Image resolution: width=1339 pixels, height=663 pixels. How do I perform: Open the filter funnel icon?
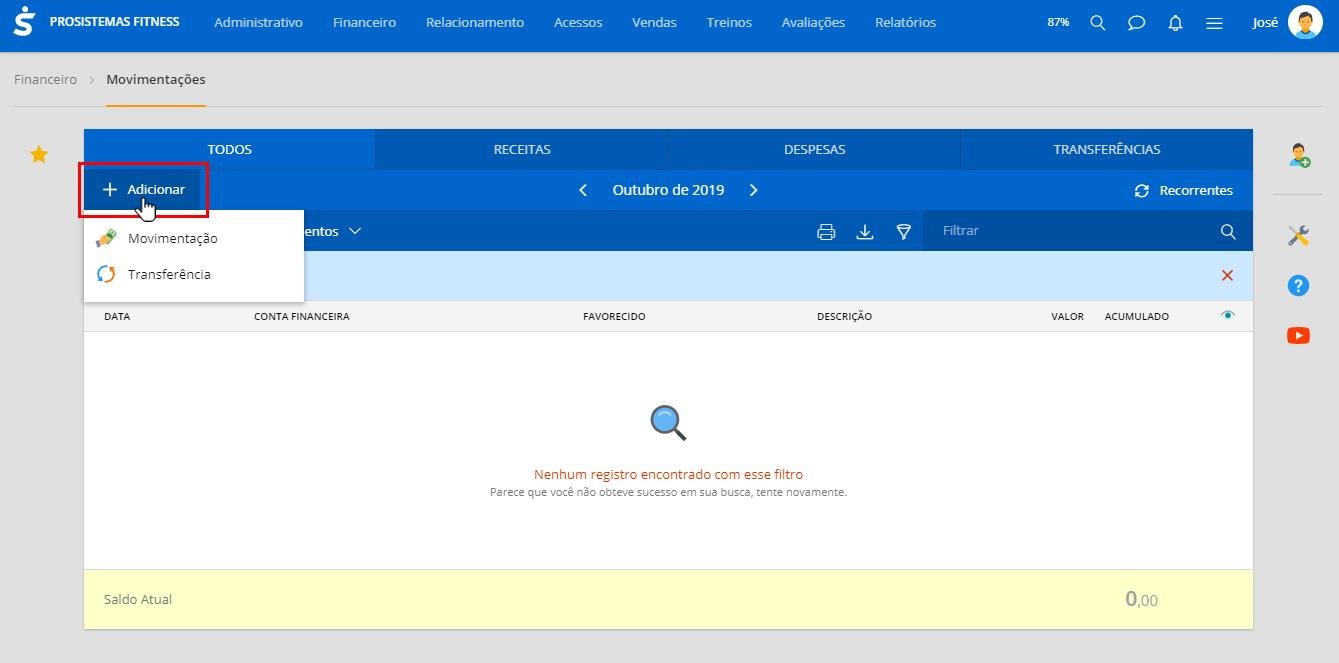[x=904, y=231]
